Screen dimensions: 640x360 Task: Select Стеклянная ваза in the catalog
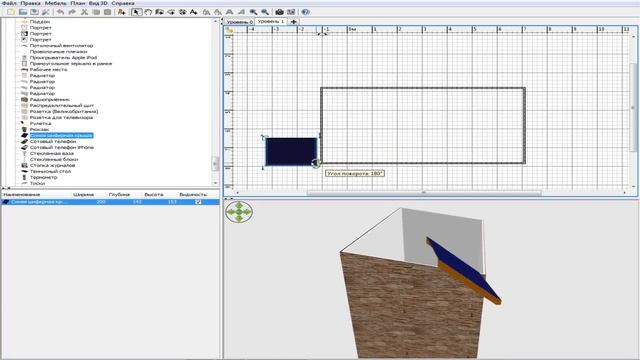pyautogui.click(x=52, y=153)
